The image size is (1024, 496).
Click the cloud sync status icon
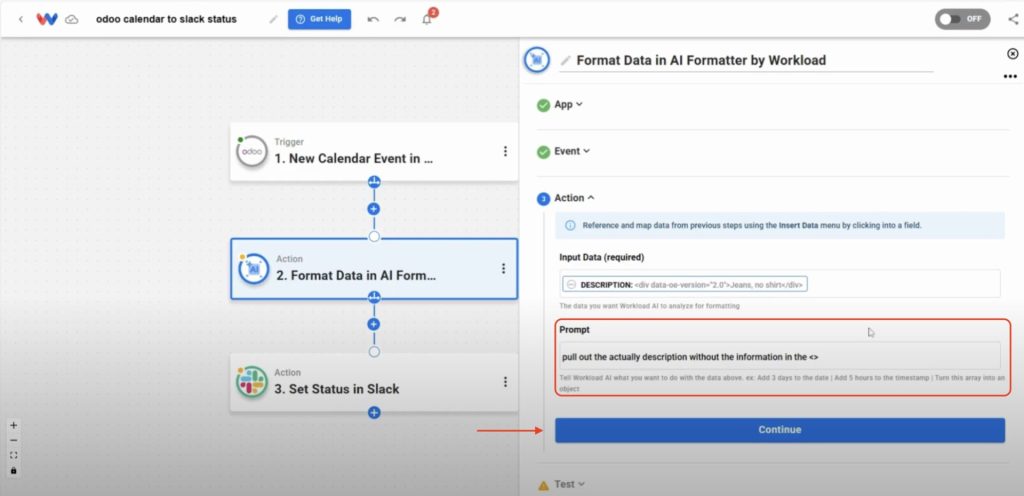(72, 20)
